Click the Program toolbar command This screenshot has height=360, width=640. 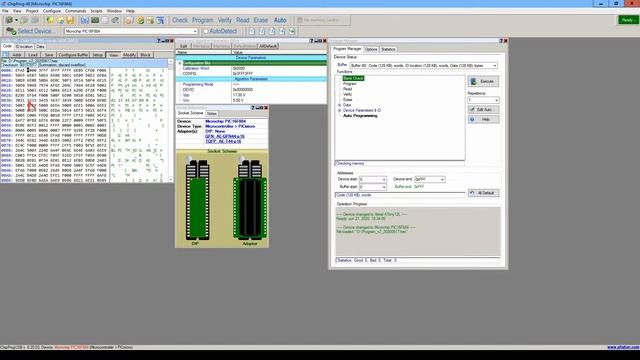point(202,20)
